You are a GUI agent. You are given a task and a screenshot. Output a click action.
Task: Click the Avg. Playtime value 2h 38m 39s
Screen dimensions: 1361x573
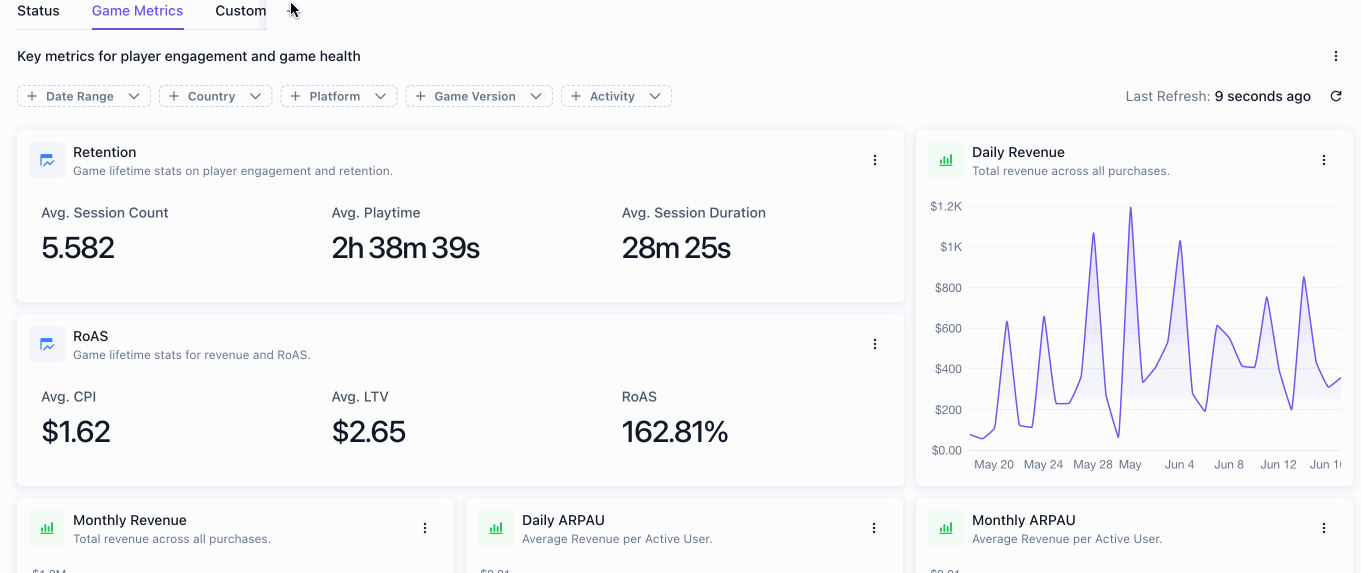tap(406, 248)
